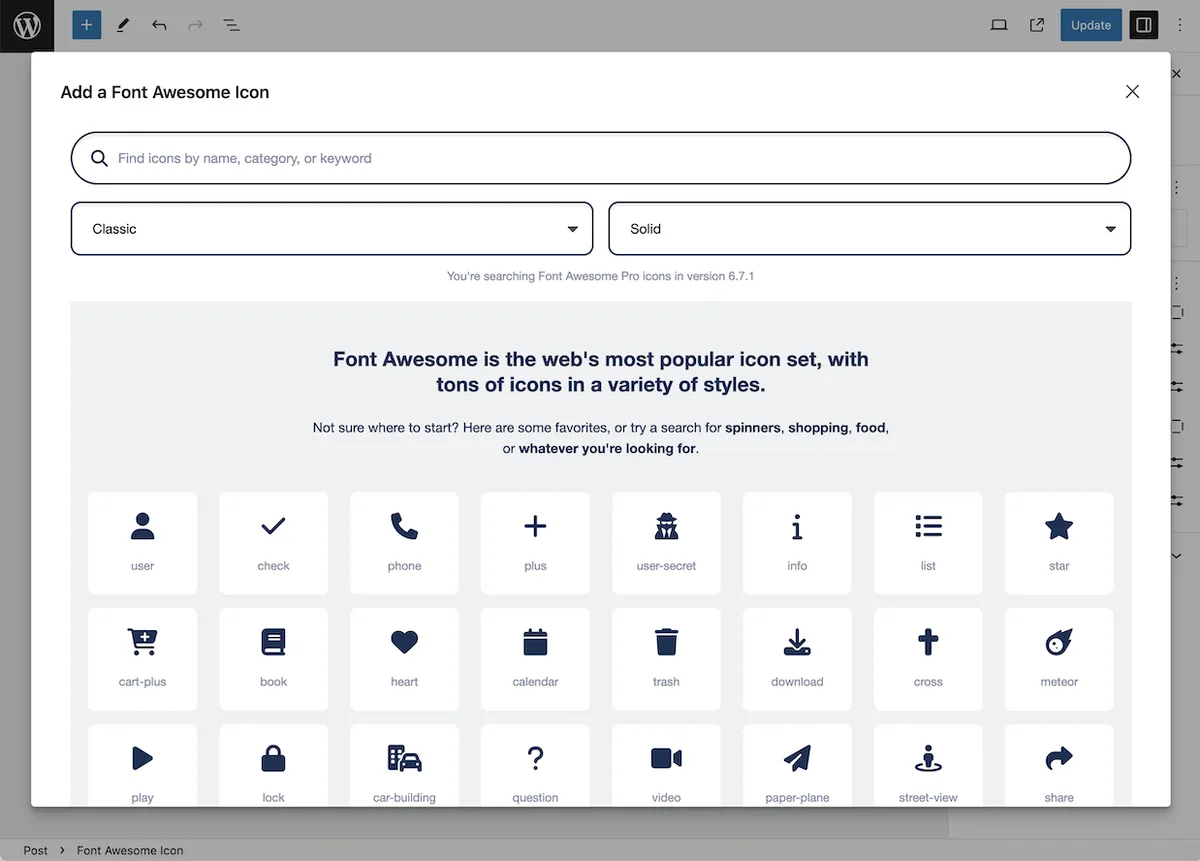Open the device preview laptop icon

click(x=999, y=25)
